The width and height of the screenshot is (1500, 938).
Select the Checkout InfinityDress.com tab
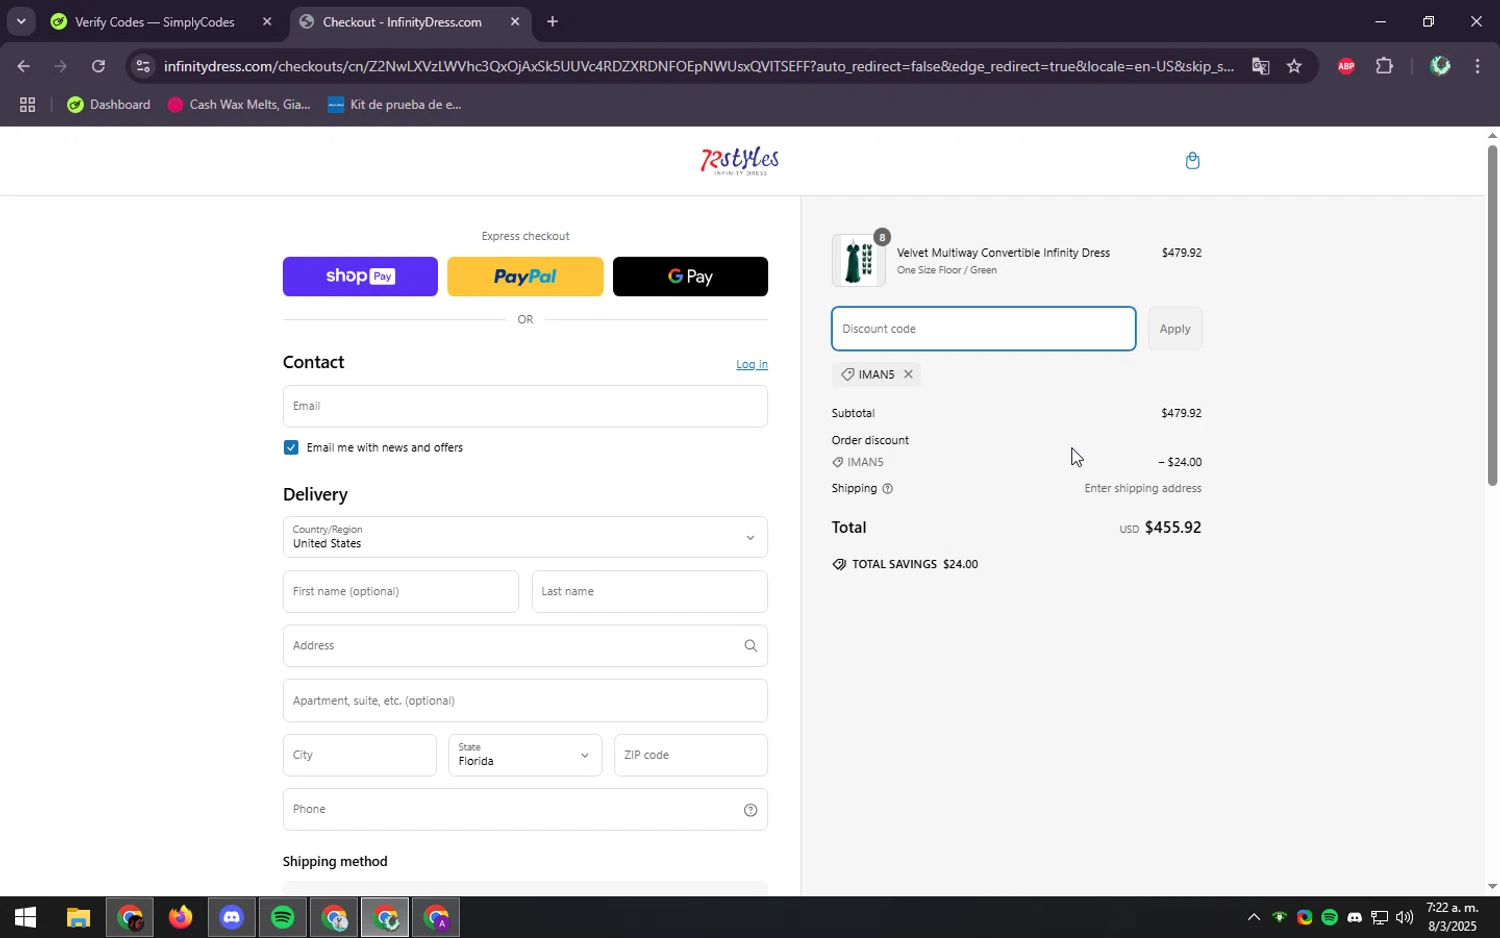(402, 21)
